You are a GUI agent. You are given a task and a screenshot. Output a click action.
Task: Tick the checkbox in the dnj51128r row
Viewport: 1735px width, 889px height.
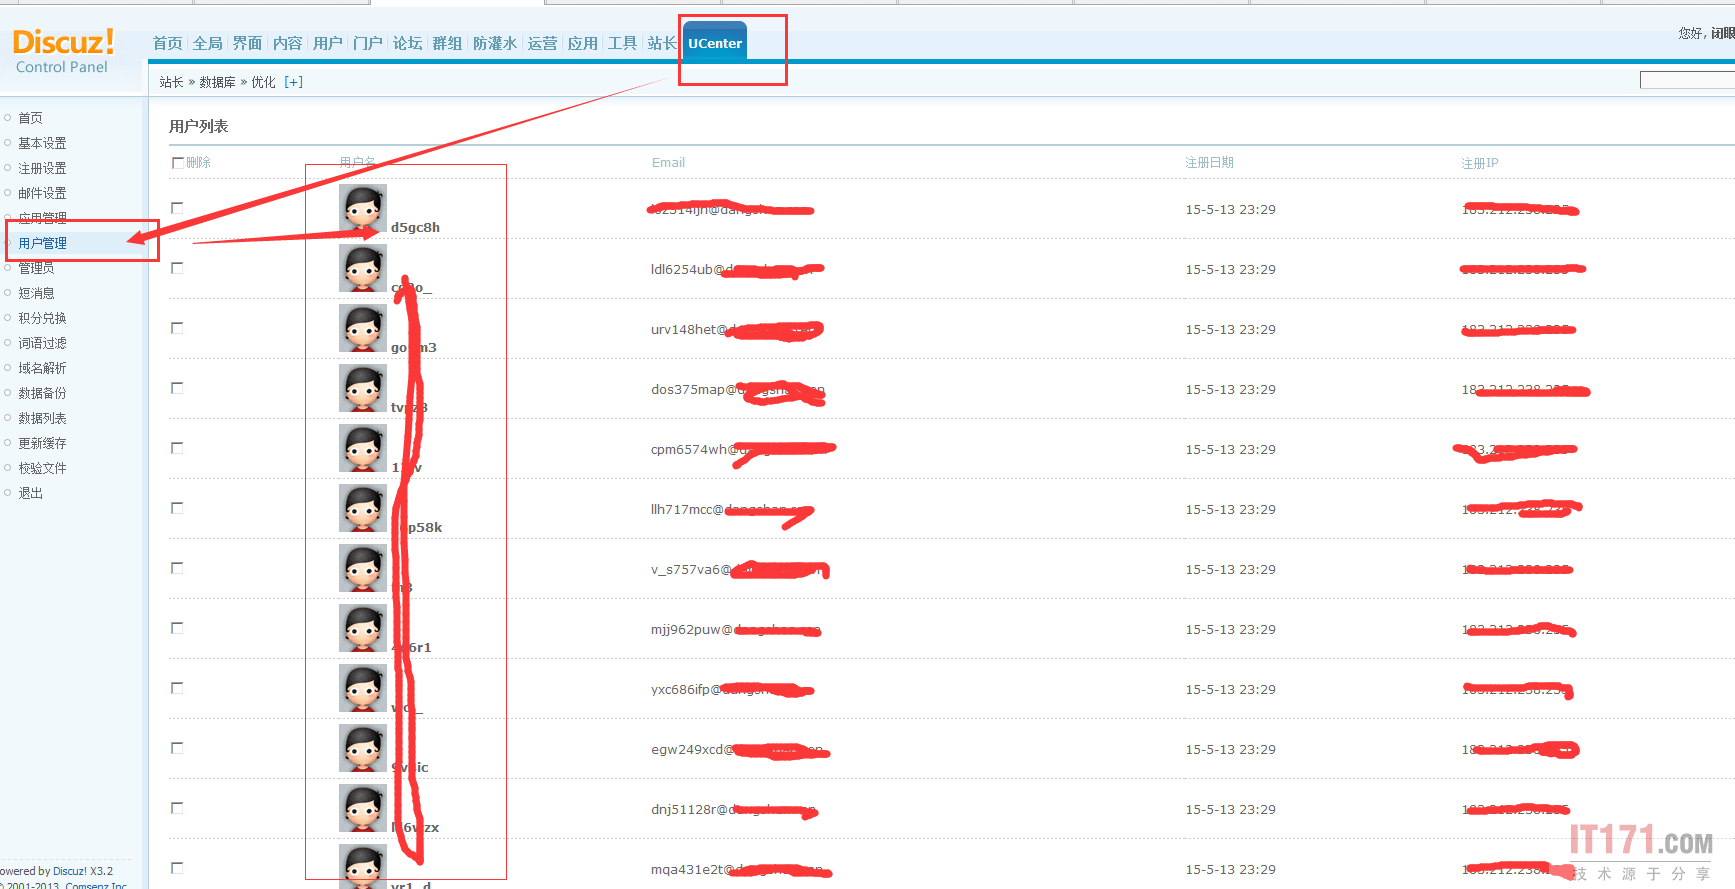click(177, 808)
